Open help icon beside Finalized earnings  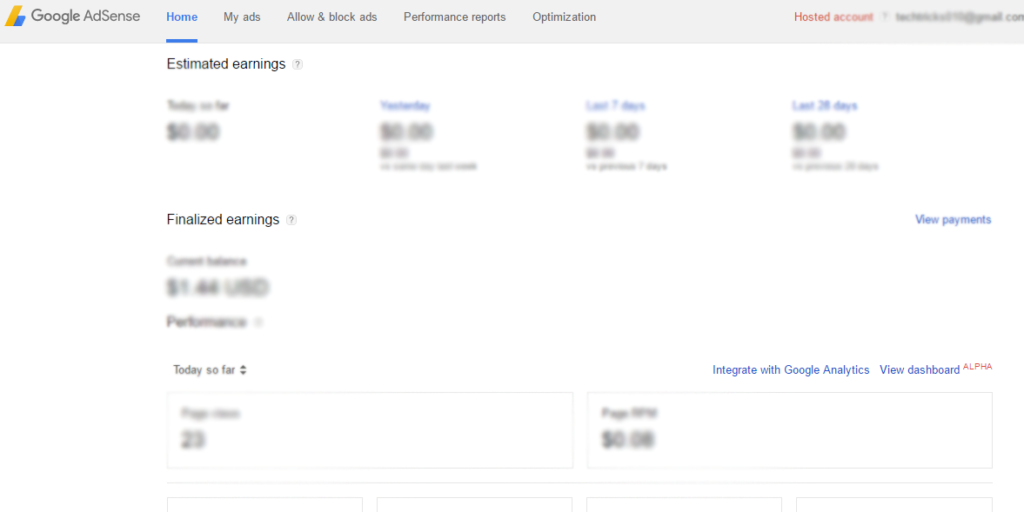pos(291,220)
